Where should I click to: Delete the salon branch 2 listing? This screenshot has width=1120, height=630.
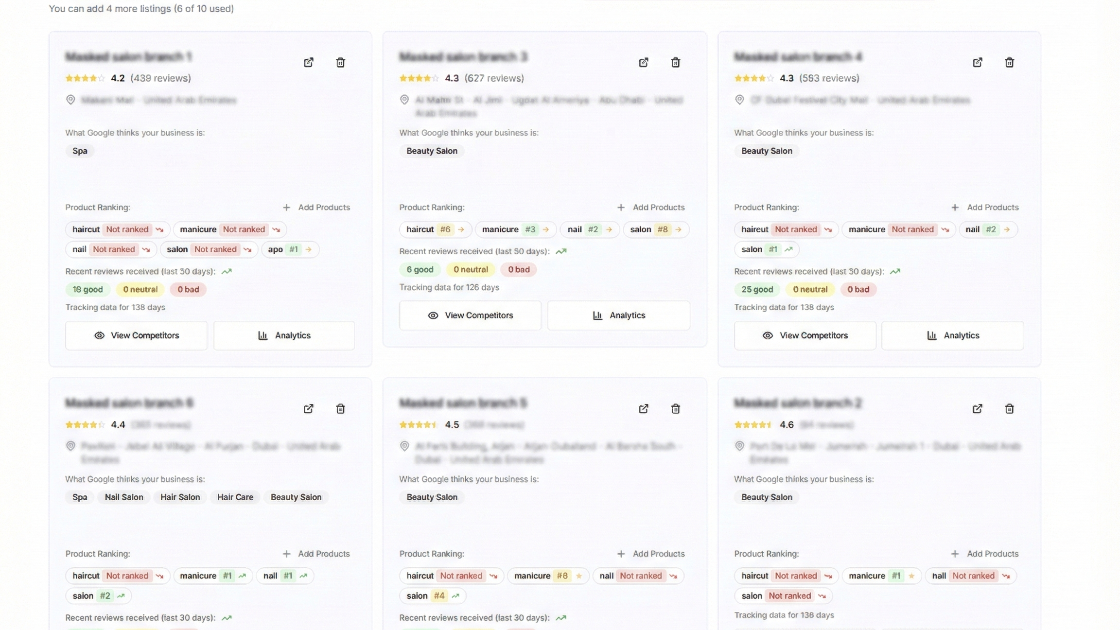1009,408
